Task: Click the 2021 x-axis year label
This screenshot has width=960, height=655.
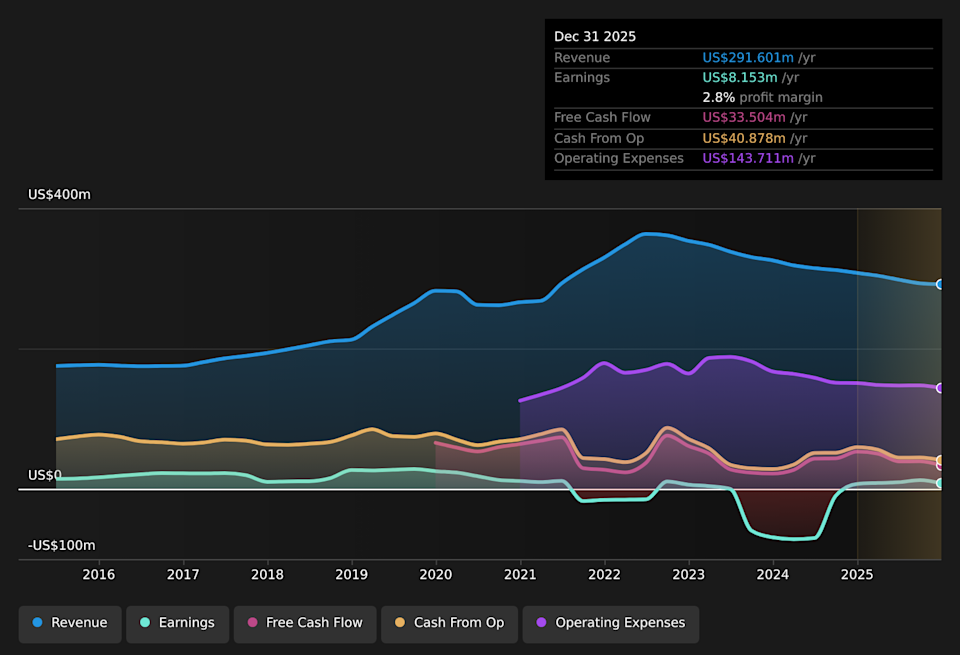Action: [520, 574]
